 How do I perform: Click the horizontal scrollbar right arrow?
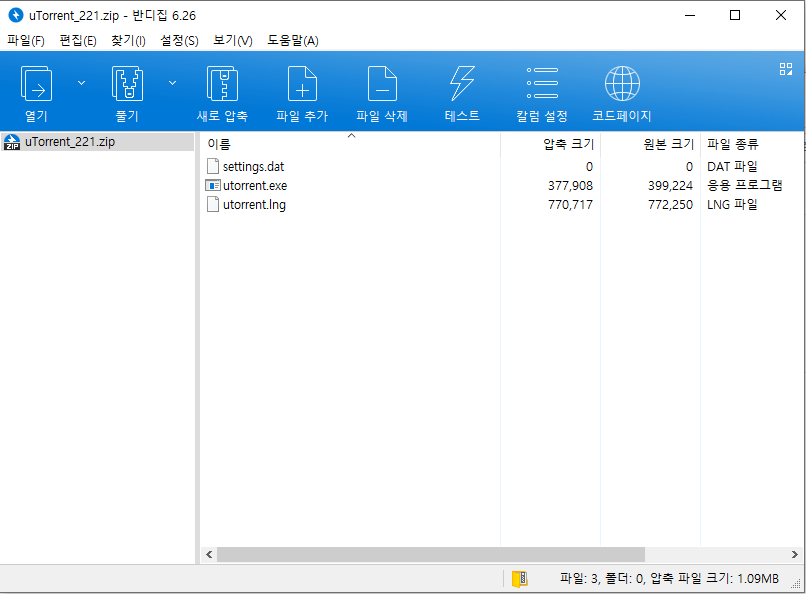click(795, 554)
